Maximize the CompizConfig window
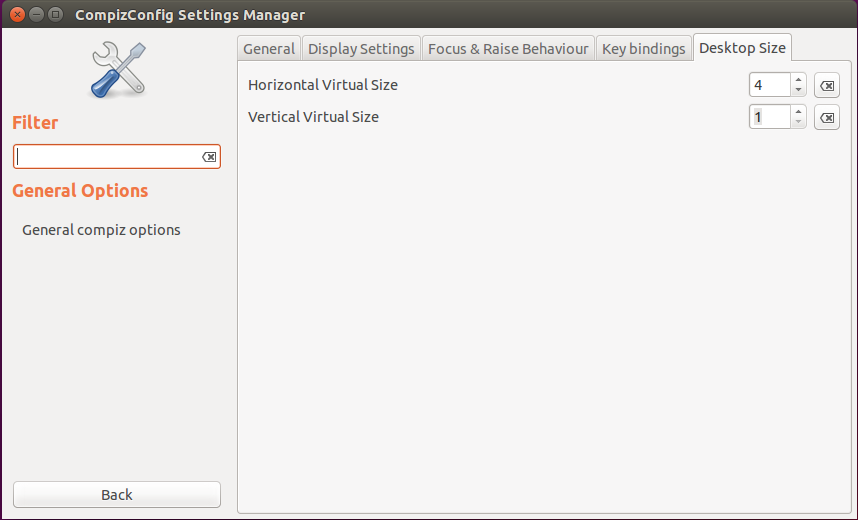 pyautogui.click(x=54, y=15)
